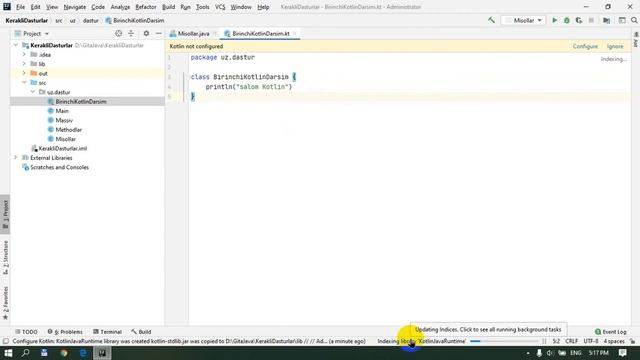
Task: Open Project panel gear settings
Action: tap(146, 33)
